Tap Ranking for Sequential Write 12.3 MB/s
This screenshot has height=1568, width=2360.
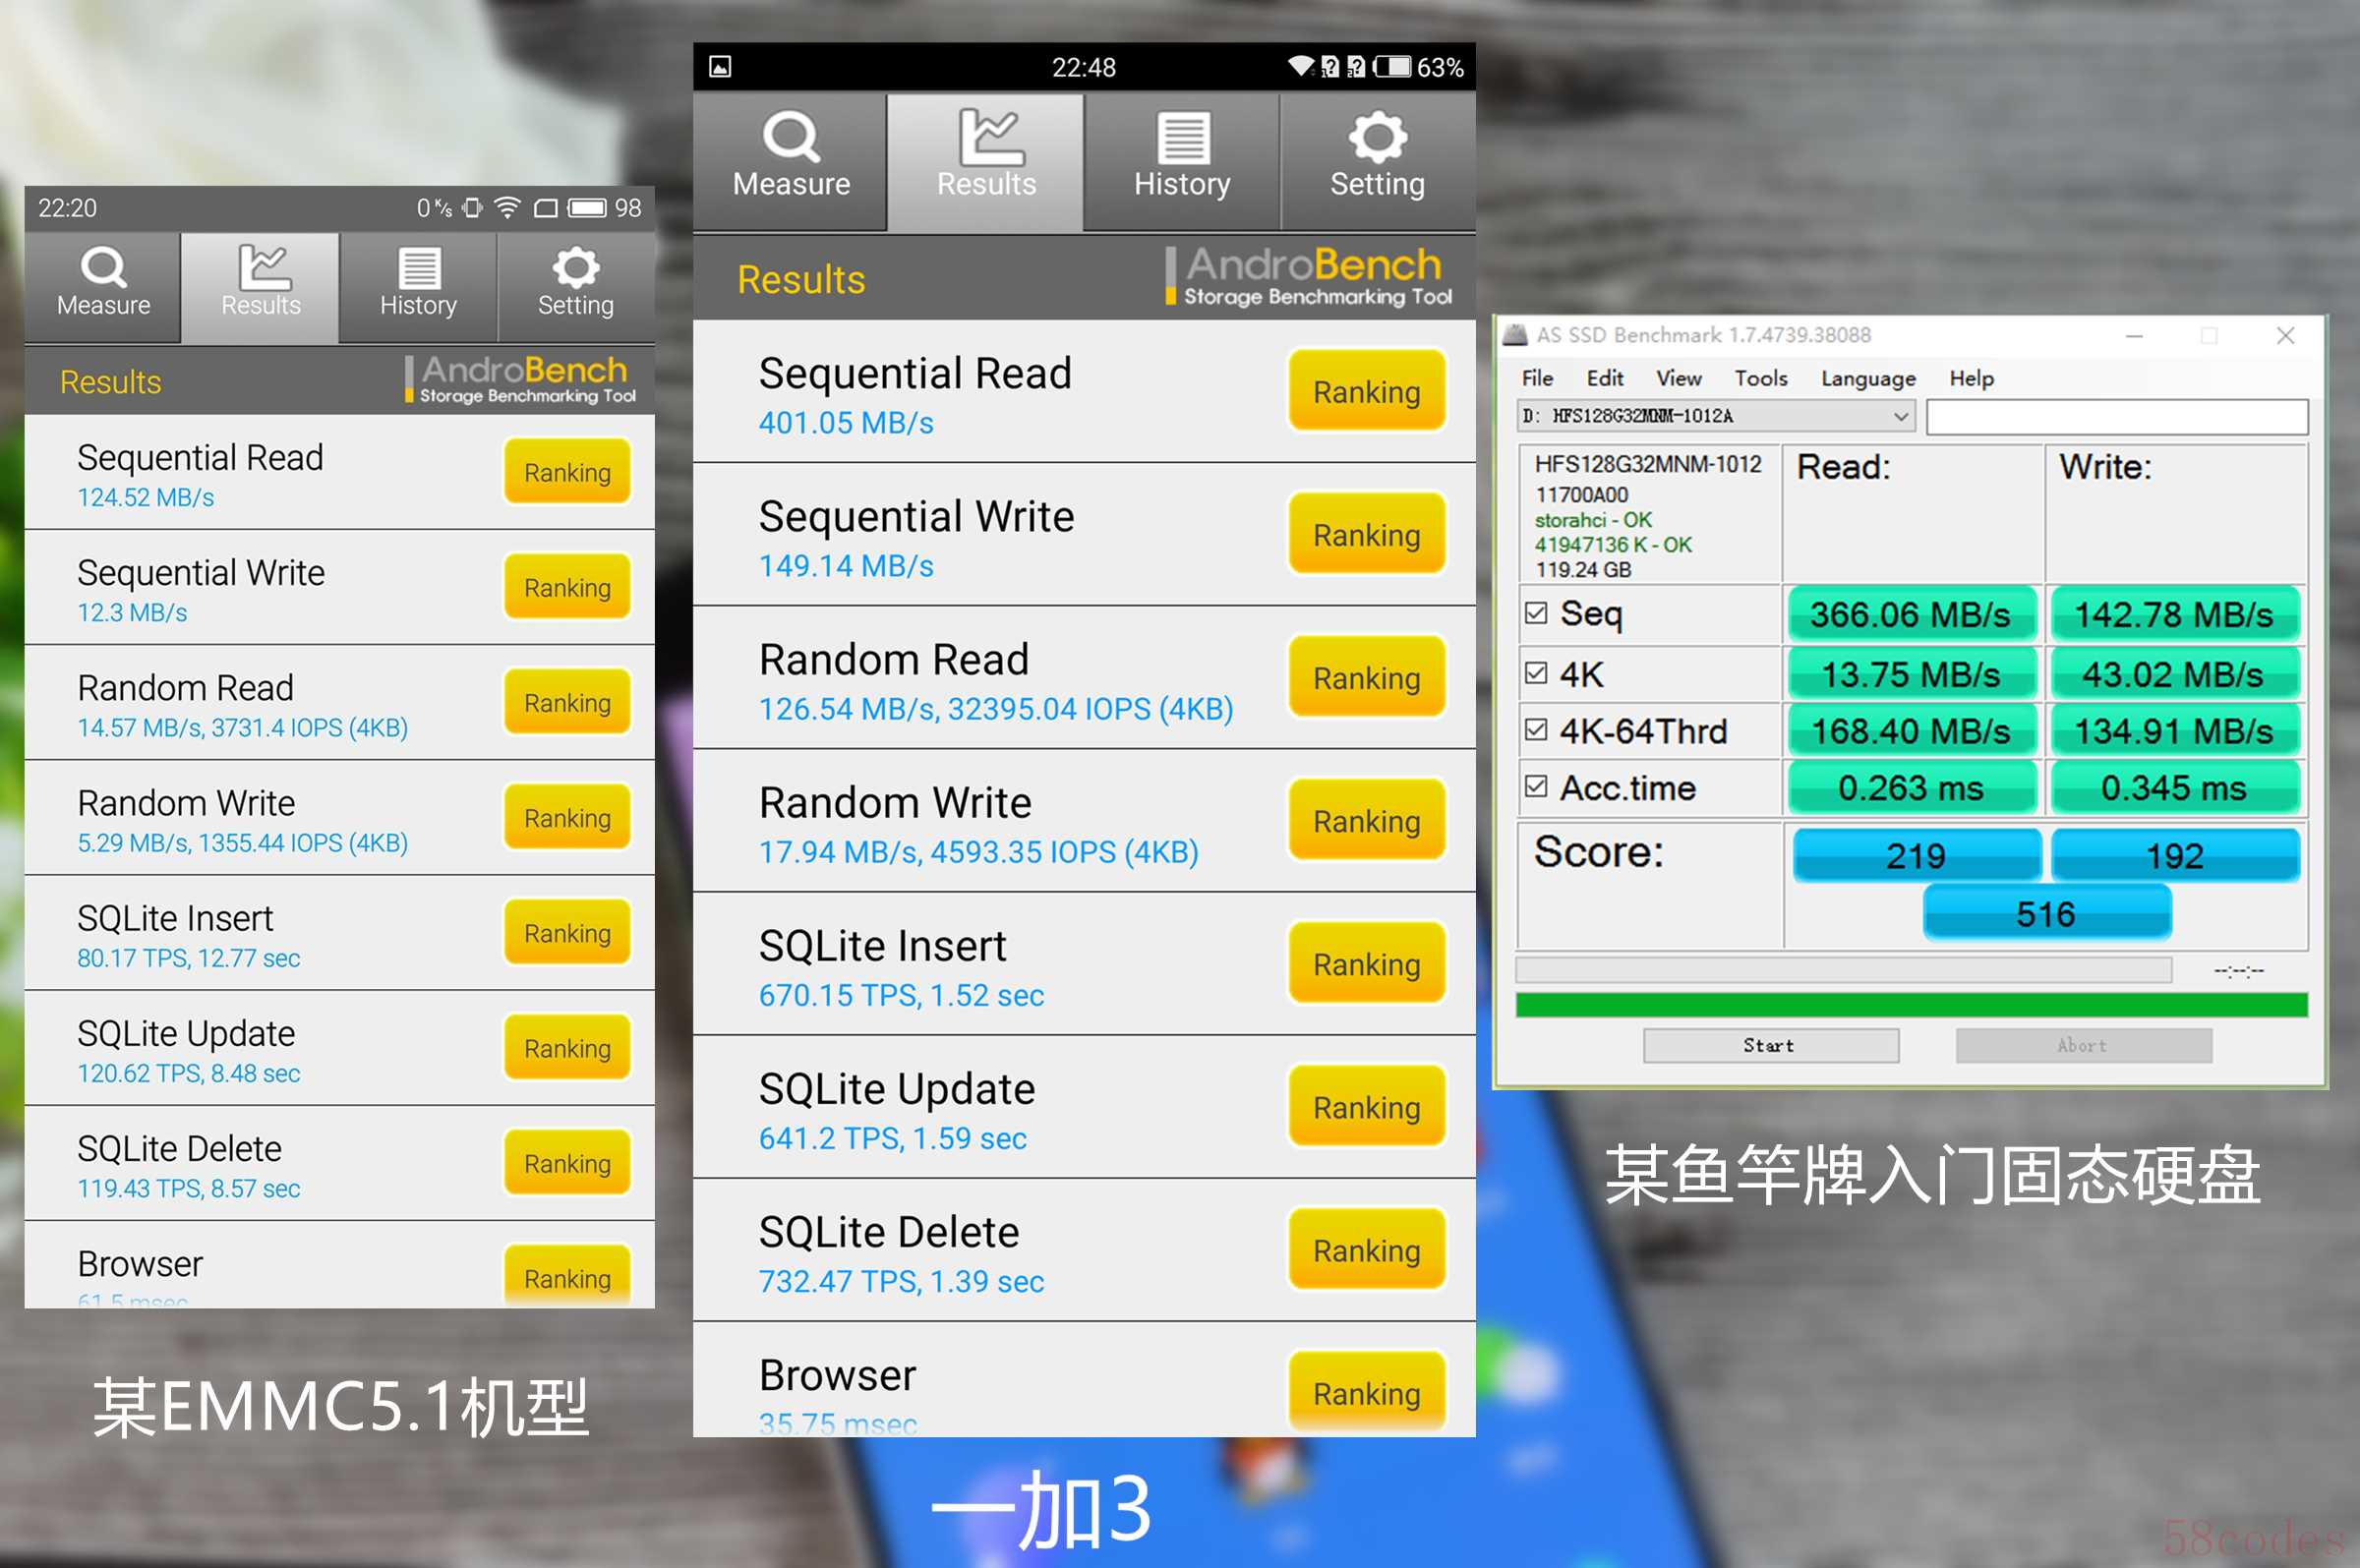pos(567,587)
